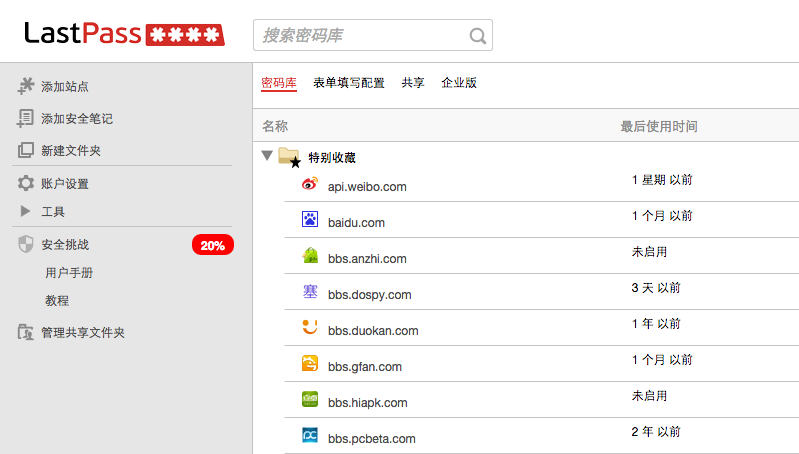Click the bbs.gfan.com orange icon
This screenshot has height=454, width=799.
point(310,363)
